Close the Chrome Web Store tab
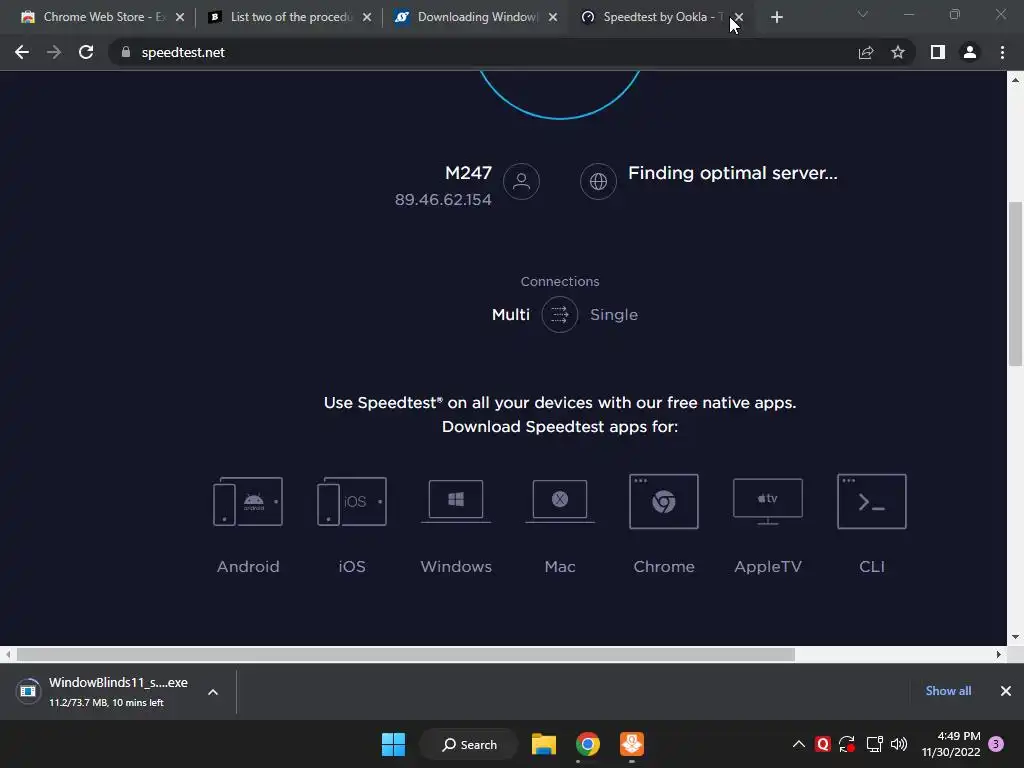1024x768 pixels. click(180, 17)
